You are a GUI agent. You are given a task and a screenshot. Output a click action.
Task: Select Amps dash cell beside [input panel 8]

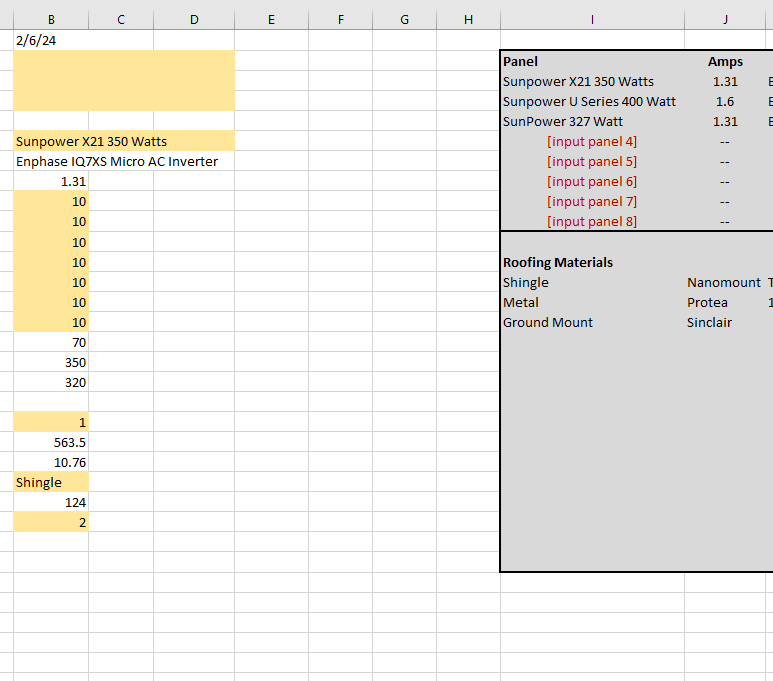click(x=725, y=222)
